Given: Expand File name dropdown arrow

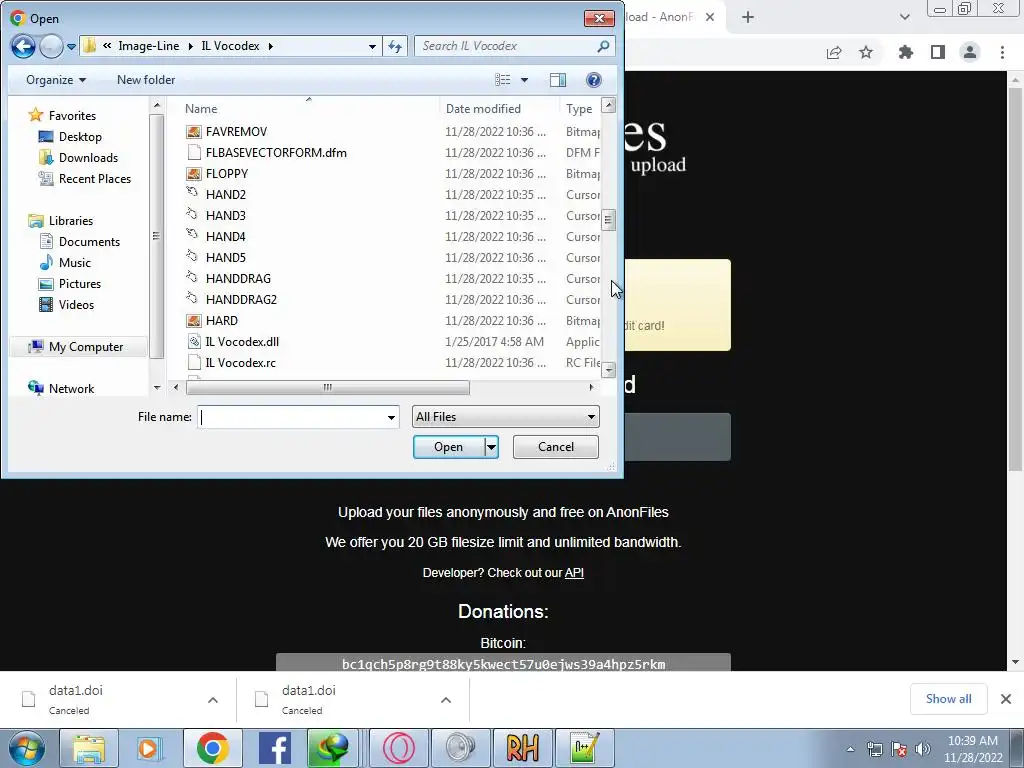Looking at the screenshot, I should [391, 417].
